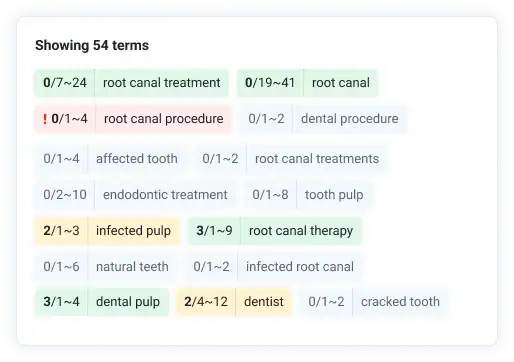
Task: Select the 'root canal treatment' term chip
Action: tap(132, 83)
